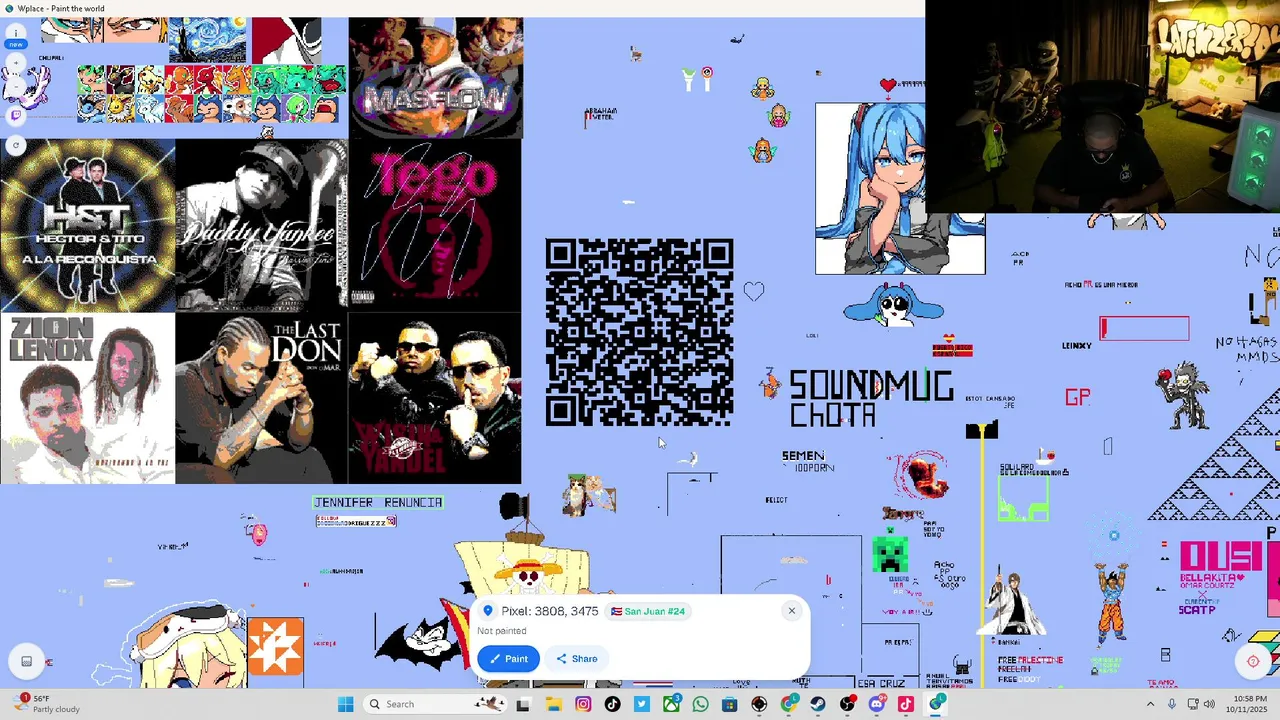Open the network tray icon
The image size is (1280, 720).
click(x=1192, y=704)
